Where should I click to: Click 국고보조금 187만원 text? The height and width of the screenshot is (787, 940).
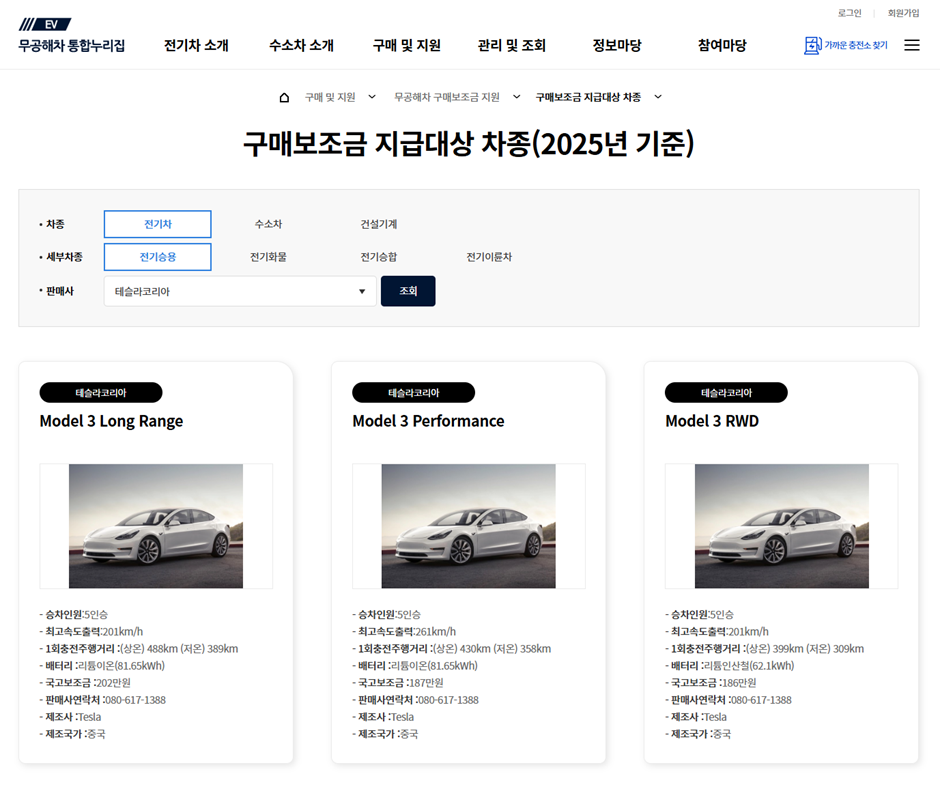(x=398, y=683)
